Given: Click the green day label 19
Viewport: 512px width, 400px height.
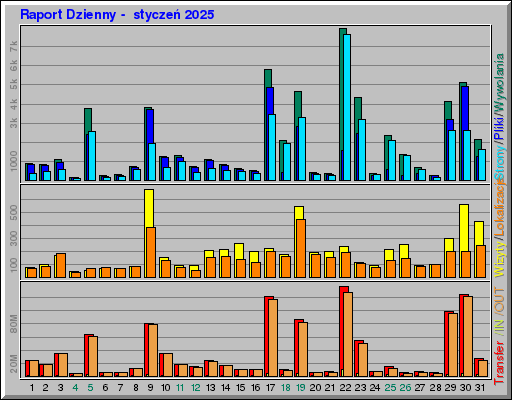Looking at the screenshot, I should click(301, 388).
